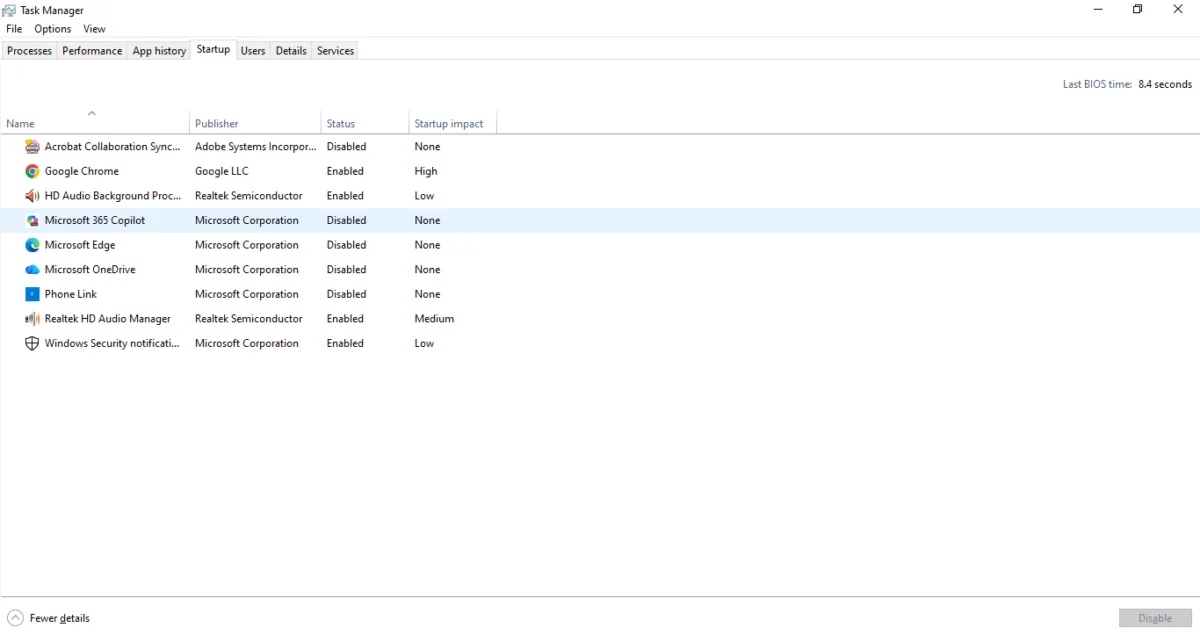Click the Microsoft OneDrive cloud icon
1200x635 pixels.
tap(32, 270)
